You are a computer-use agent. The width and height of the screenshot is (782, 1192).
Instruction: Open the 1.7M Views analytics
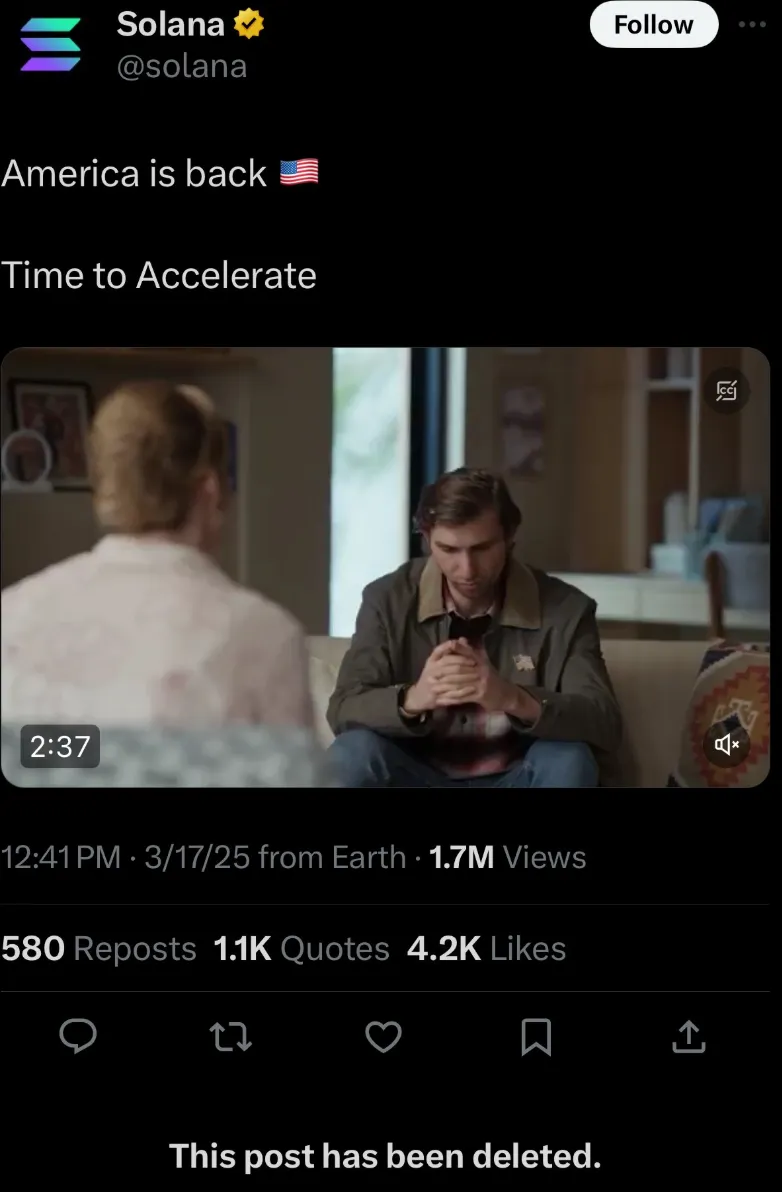508,857
